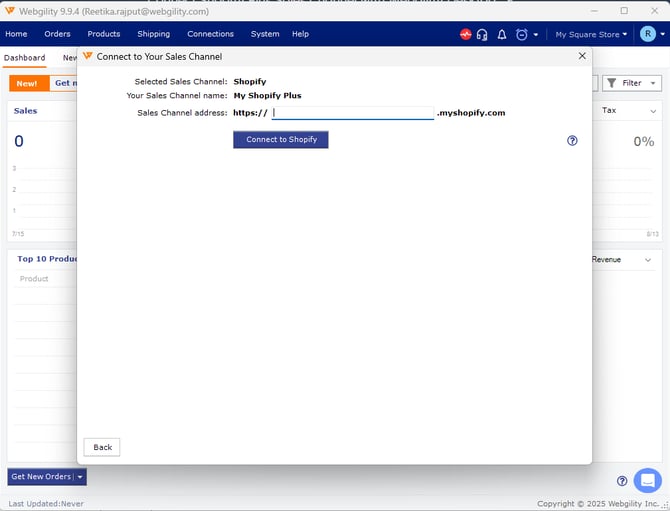This screenshot has width=670, height=511.
Task: Click the Back button
Action: 102,447
